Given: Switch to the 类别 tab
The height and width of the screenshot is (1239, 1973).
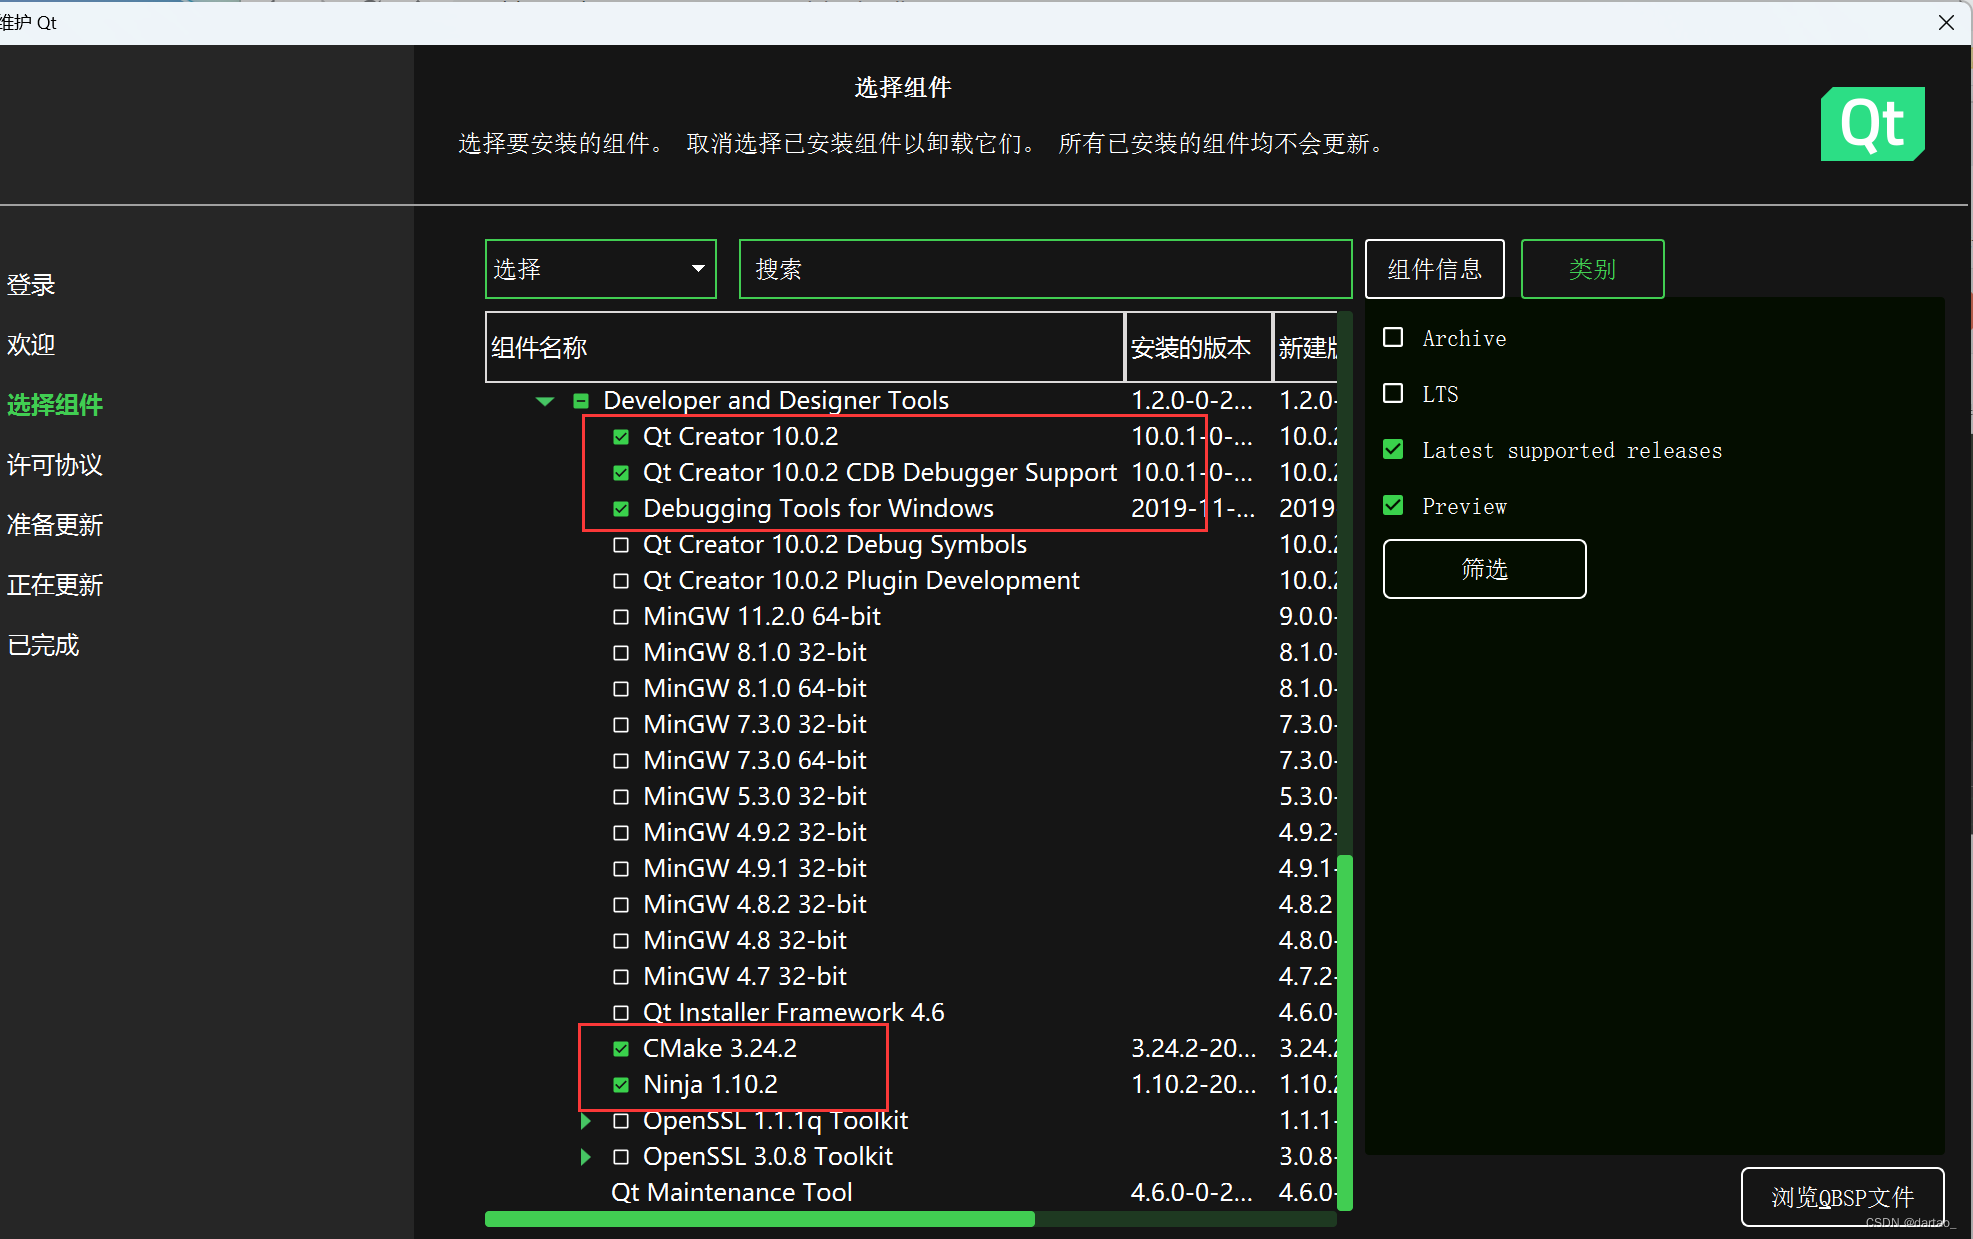Looking at the screenshot, I should (1592, 269).
